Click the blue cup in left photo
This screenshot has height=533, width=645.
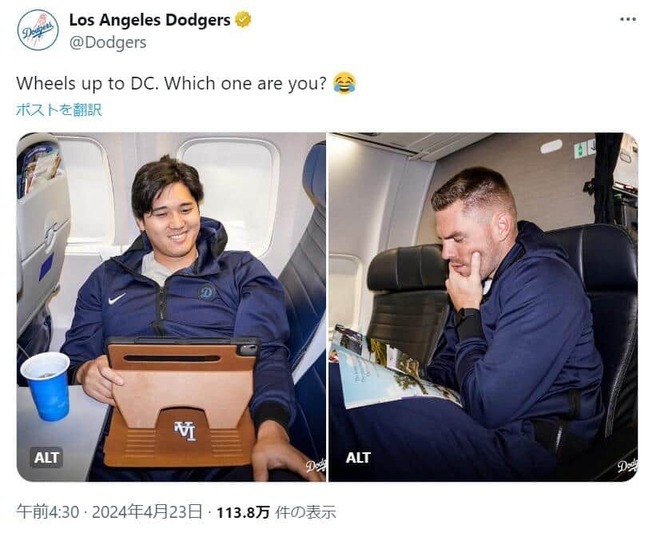[46, 386]
